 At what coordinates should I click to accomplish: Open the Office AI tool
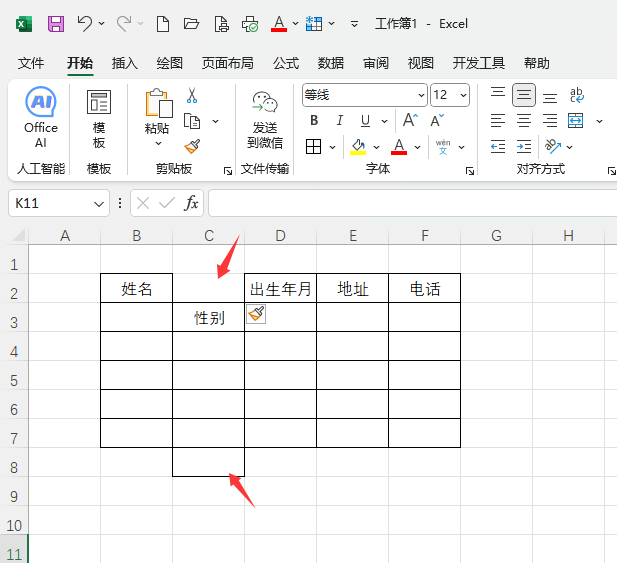(41, 117)
